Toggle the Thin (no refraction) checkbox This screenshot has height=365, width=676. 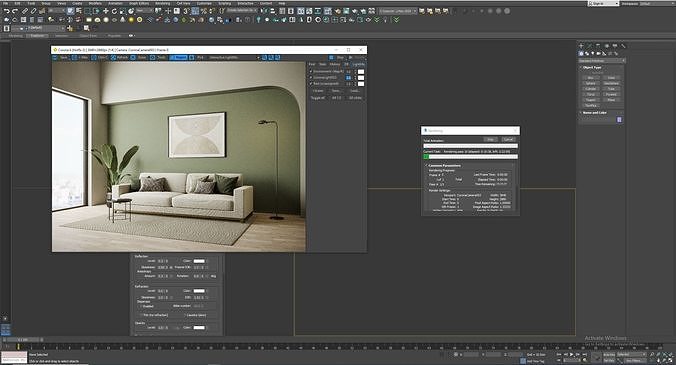pyautogui.click(x=141, y=315)
